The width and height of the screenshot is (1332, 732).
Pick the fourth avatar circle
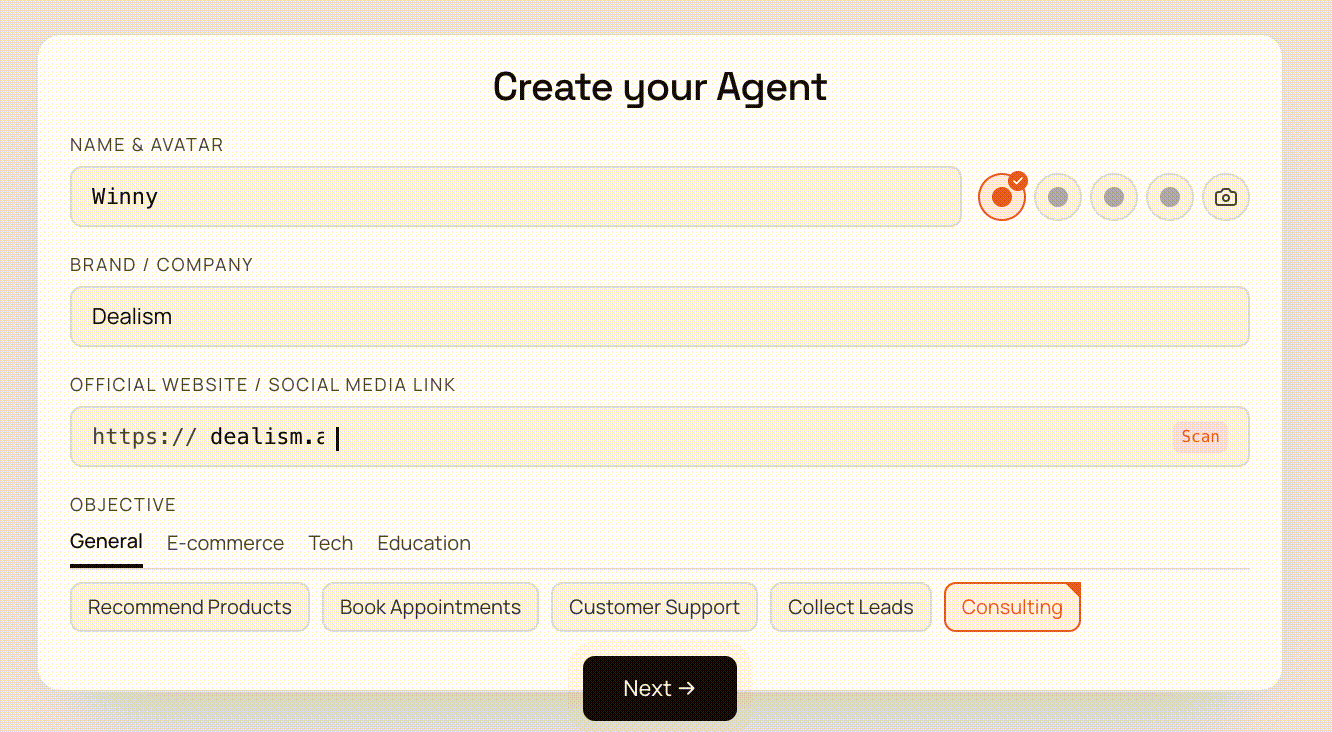(1170, 197)
